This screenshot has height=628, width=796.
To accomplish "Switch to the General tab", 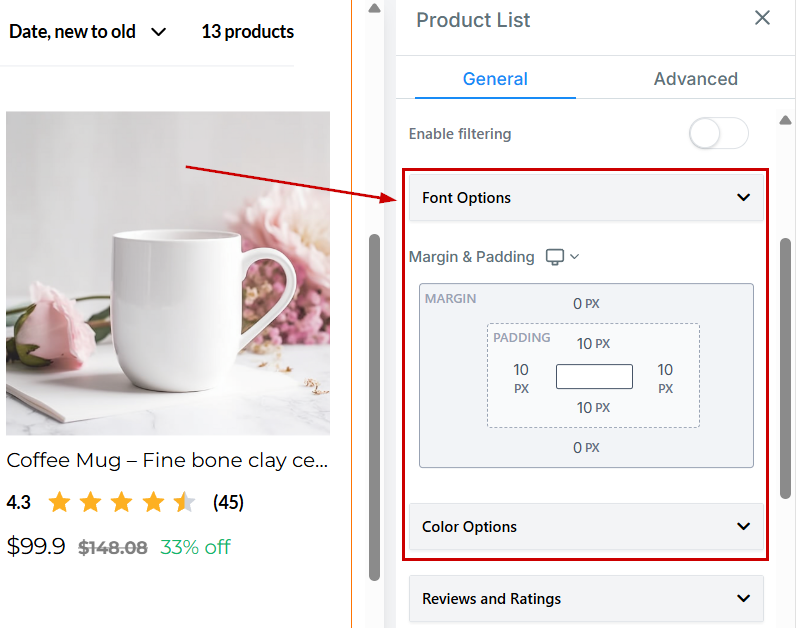I will [495, 79].
